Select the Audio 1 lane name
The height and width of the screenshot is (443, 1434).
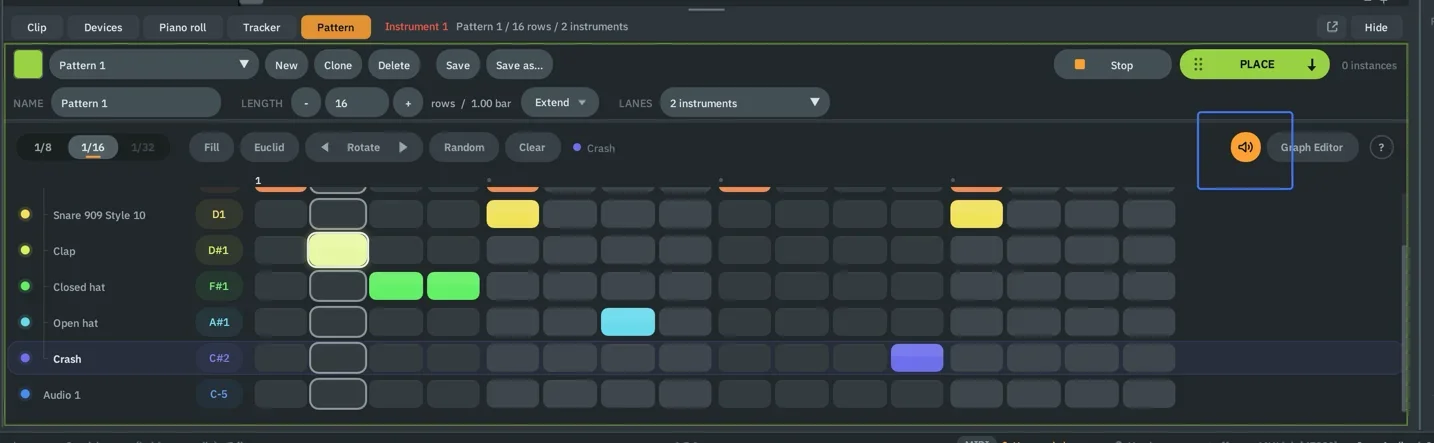click(62, 395)
